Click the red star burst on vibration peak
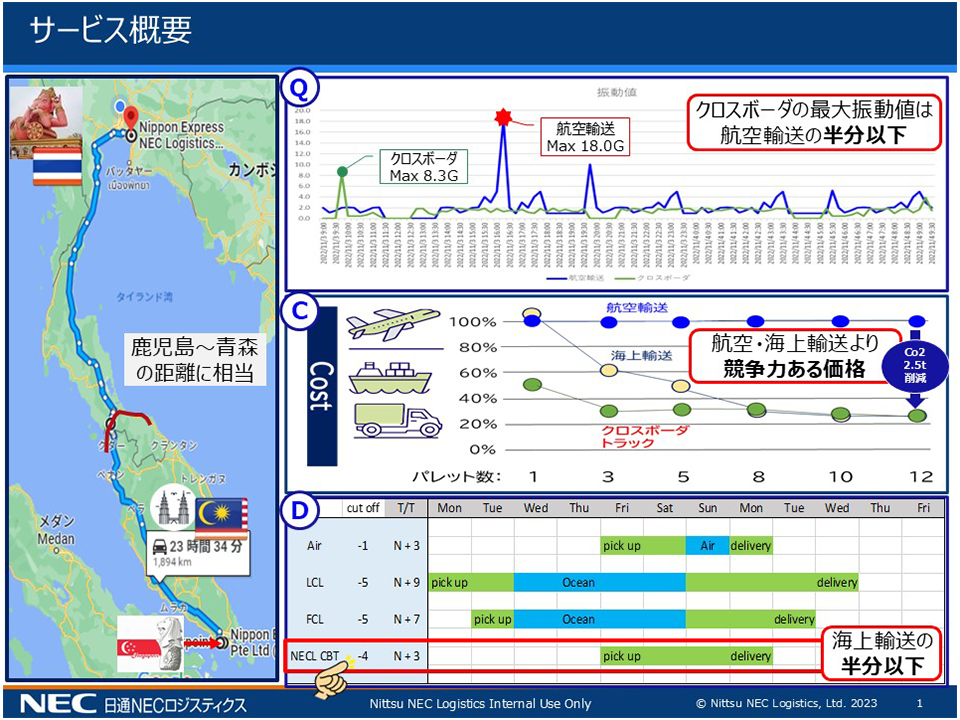 click(x=503, y=118)
